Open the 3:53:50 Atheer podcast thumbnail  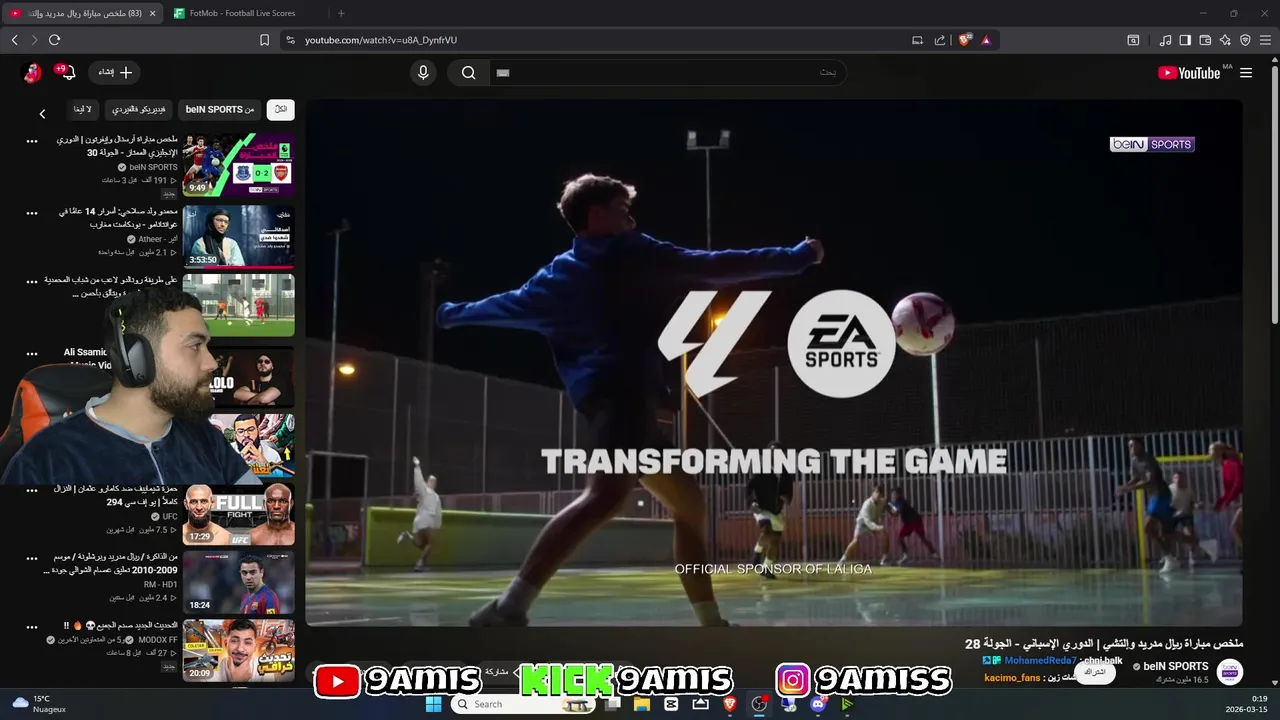pos(238,237)
